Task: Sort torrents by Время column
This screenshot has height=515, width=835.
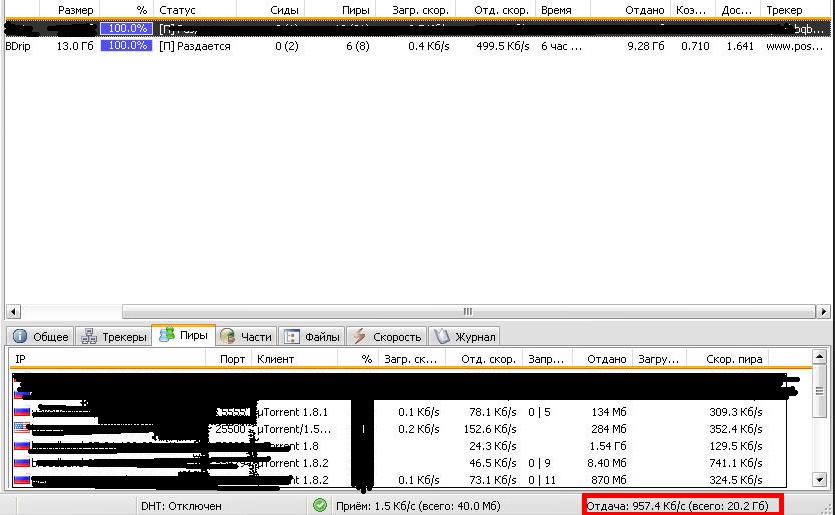Action: (x=563, y=10)
